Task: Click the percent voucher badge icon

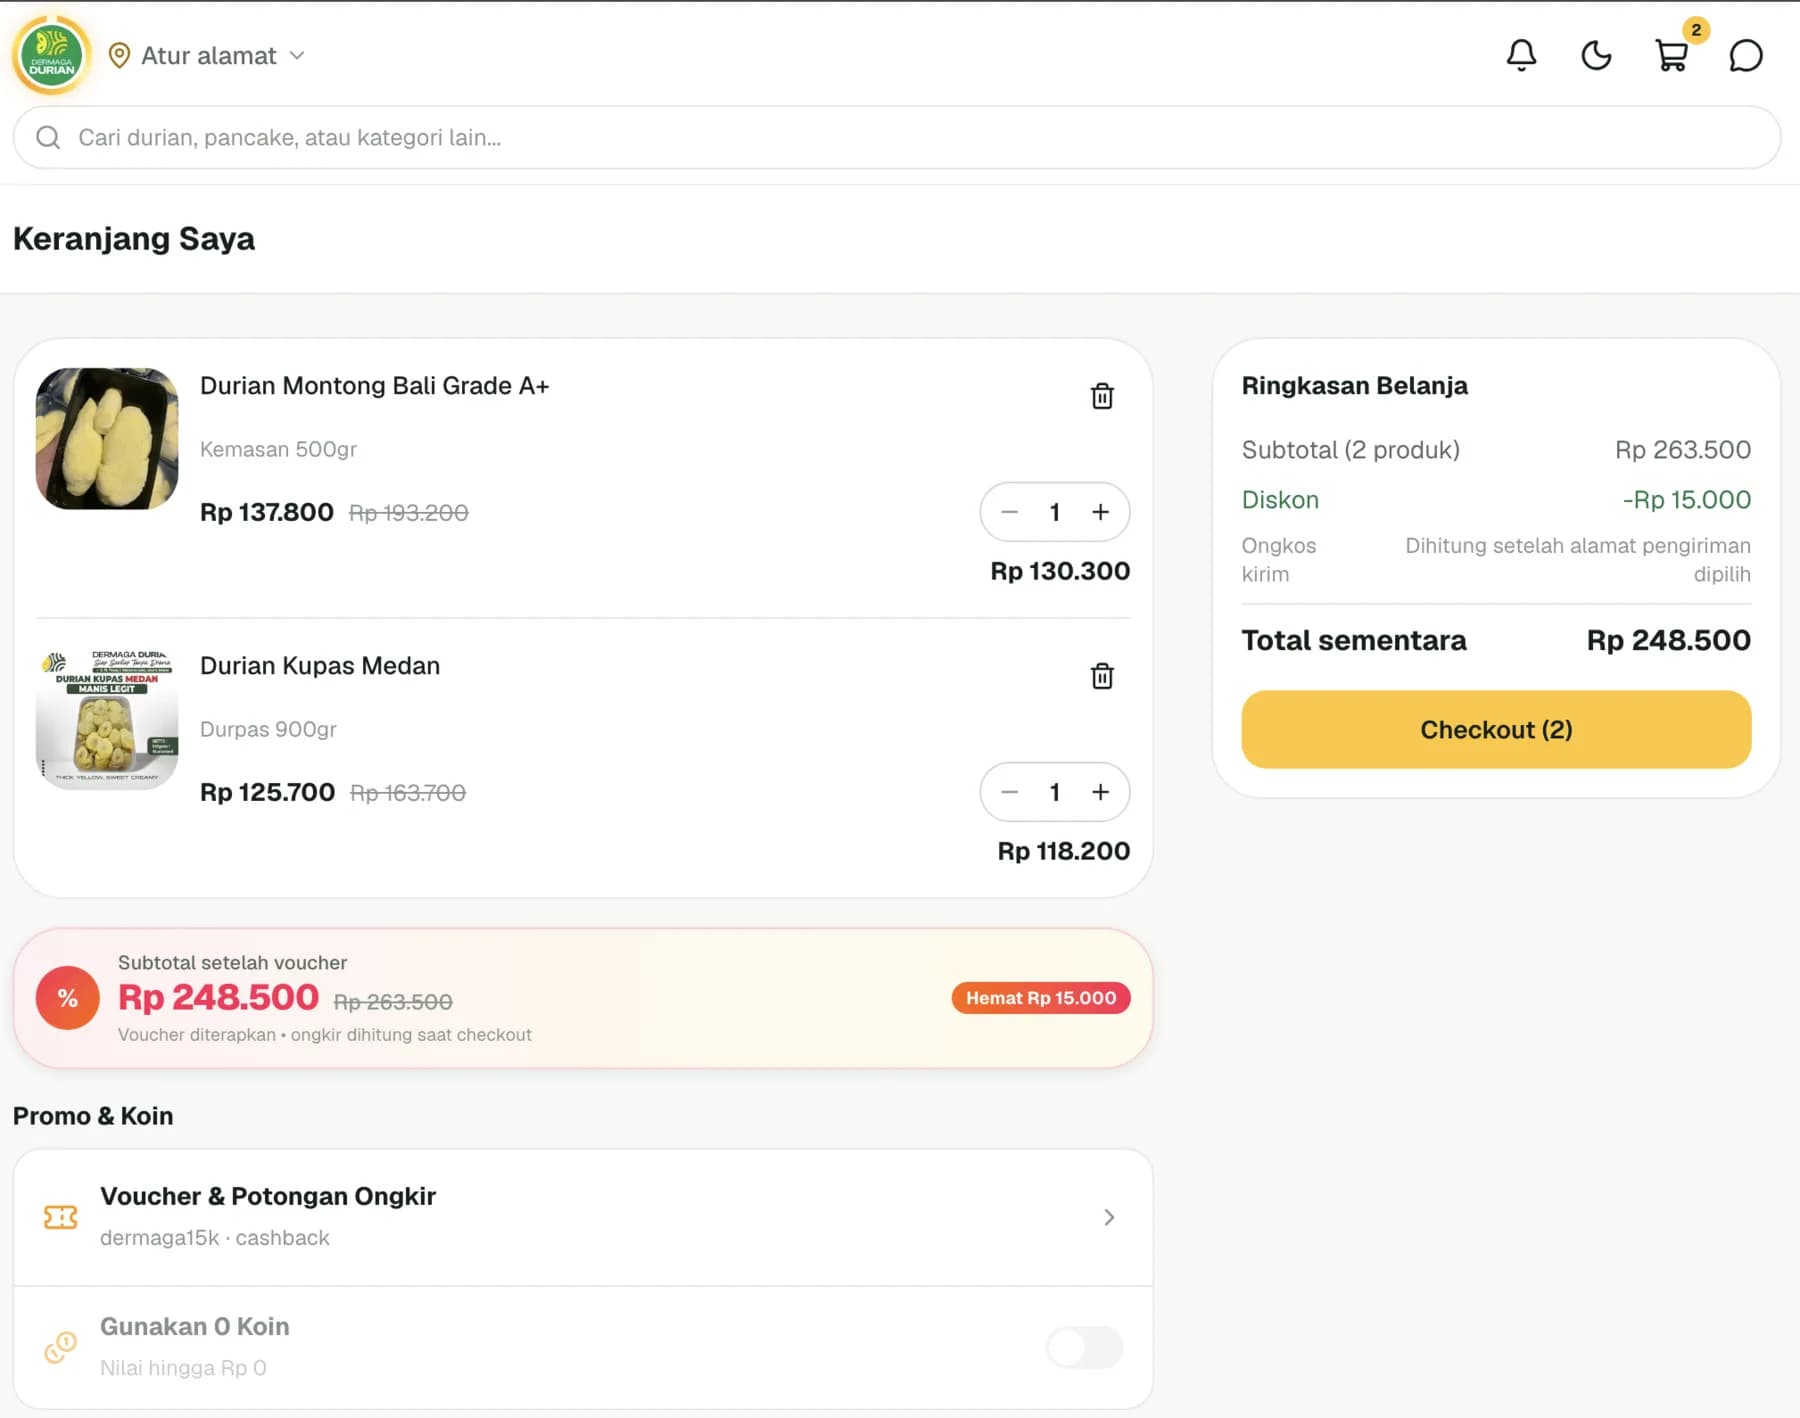Action: (67, 998)
